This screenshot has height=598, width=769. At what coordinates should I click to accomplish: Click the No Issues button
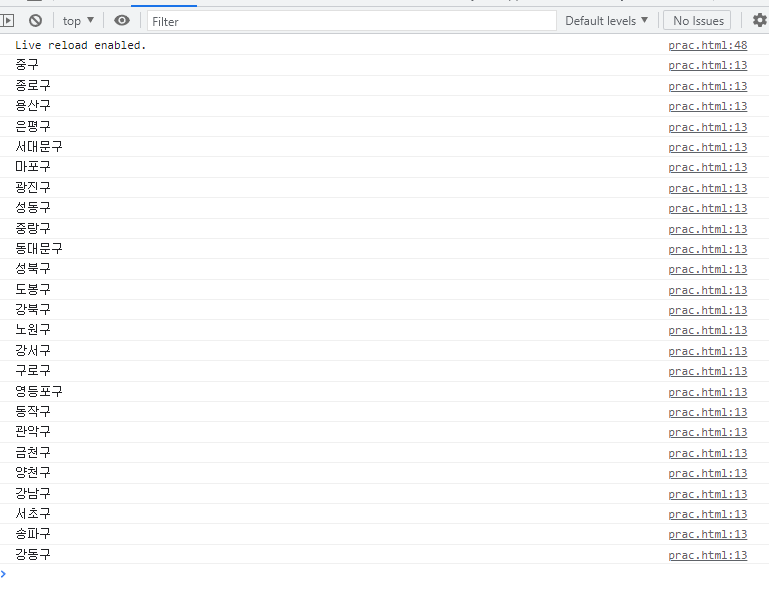coord(698,21)
